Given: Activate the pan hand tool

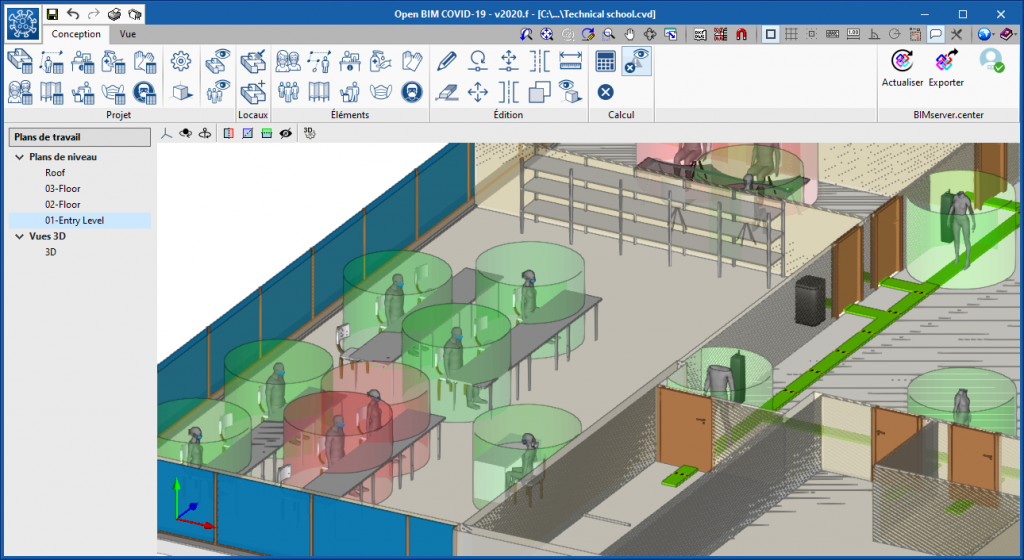Looking at the screenshot, I should (x=629, y=33).
